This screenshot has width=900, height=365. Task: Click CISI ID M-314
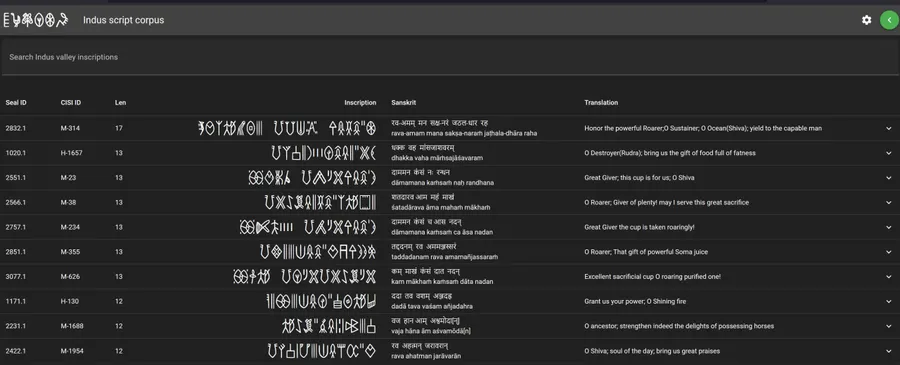tap(69, 129)
